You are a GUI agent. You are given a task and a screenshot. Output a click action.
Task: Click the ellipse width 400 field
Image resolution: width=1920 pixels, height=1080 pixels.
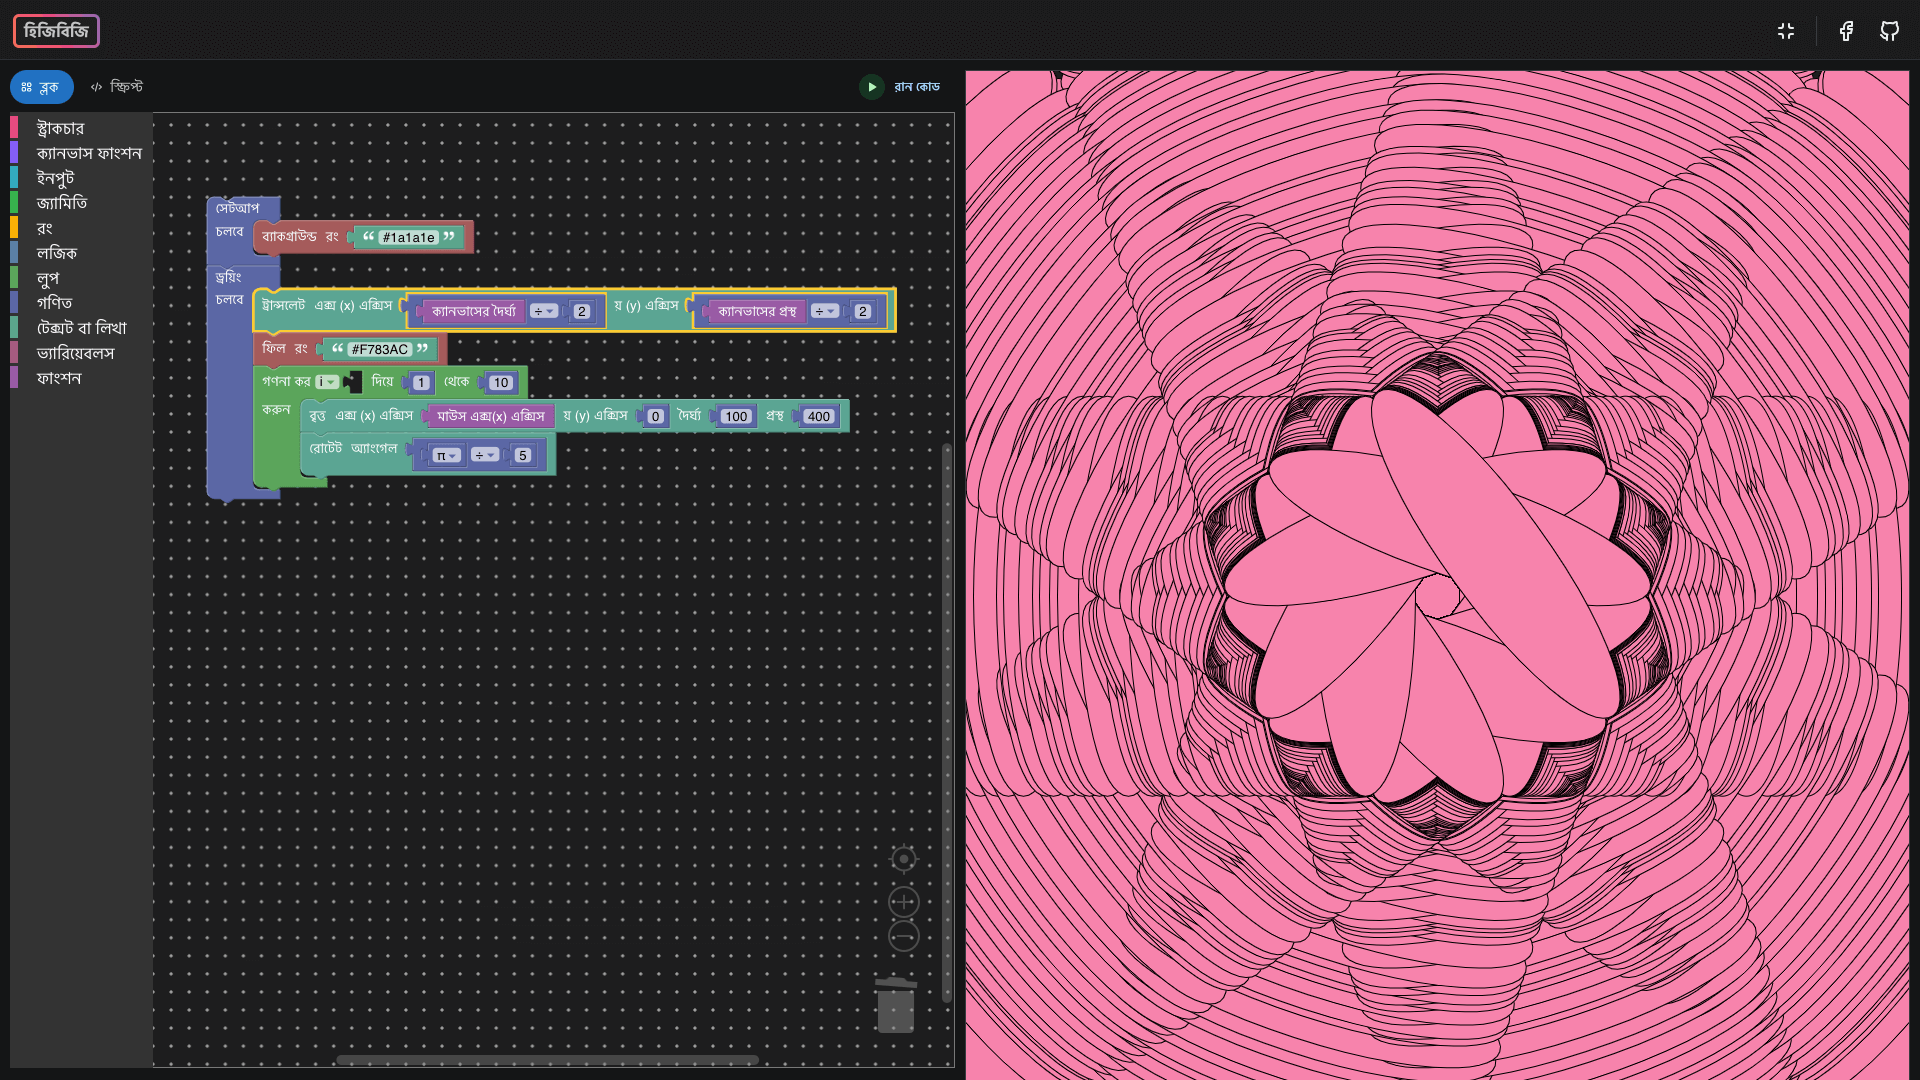[818, 417]
